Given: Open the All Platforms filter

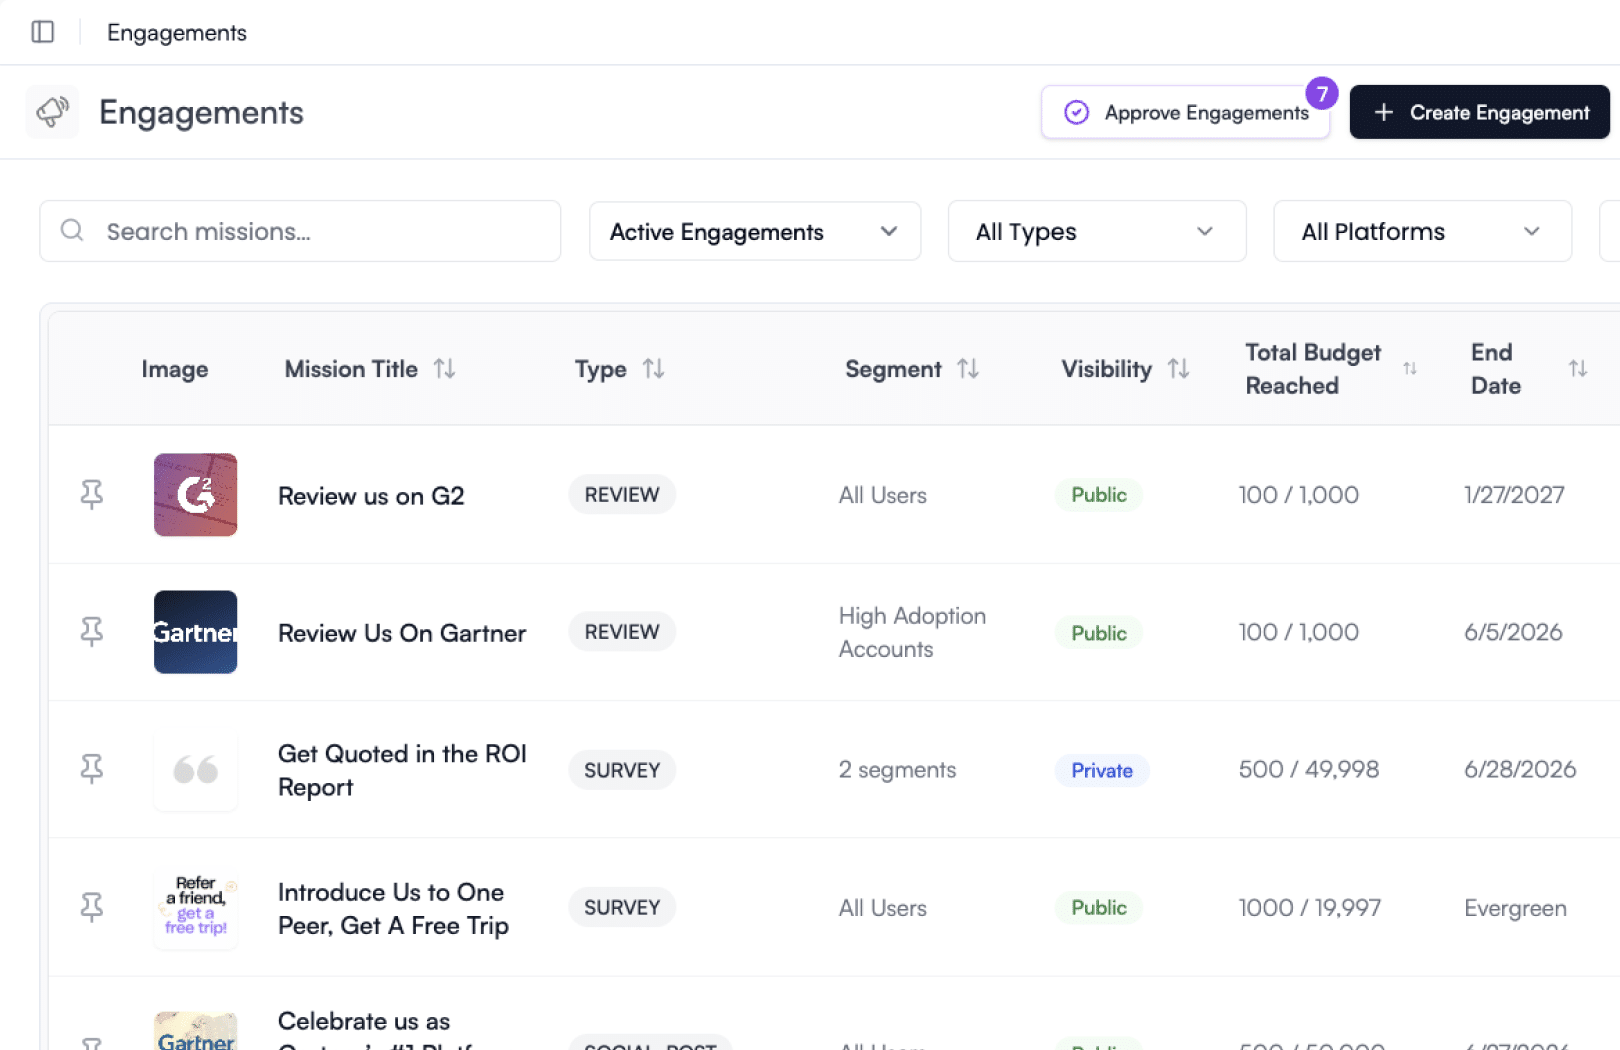Looking at the screenshot, I should click(x=1421, y=231).
